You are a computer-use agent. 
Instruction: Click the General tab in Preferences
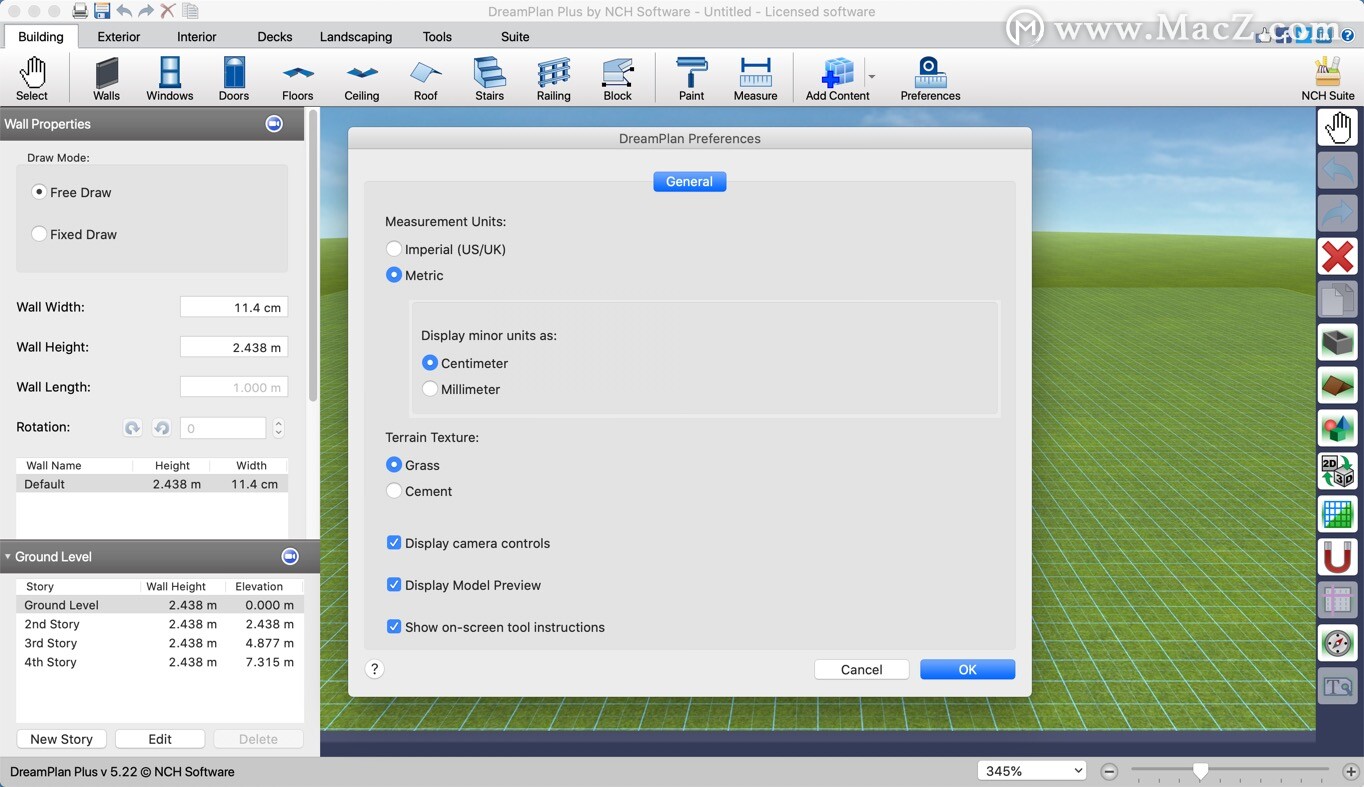[x=690, y=181]
